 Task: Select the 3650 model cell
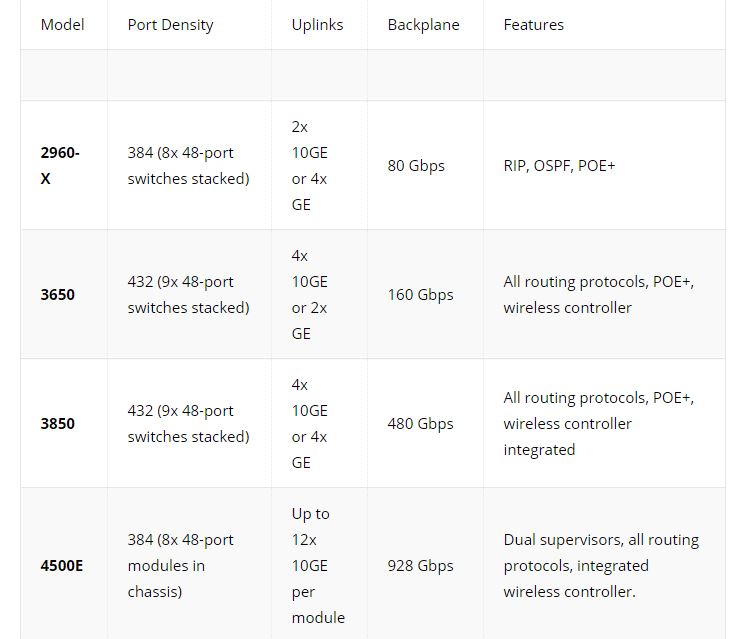coord(58,294)
